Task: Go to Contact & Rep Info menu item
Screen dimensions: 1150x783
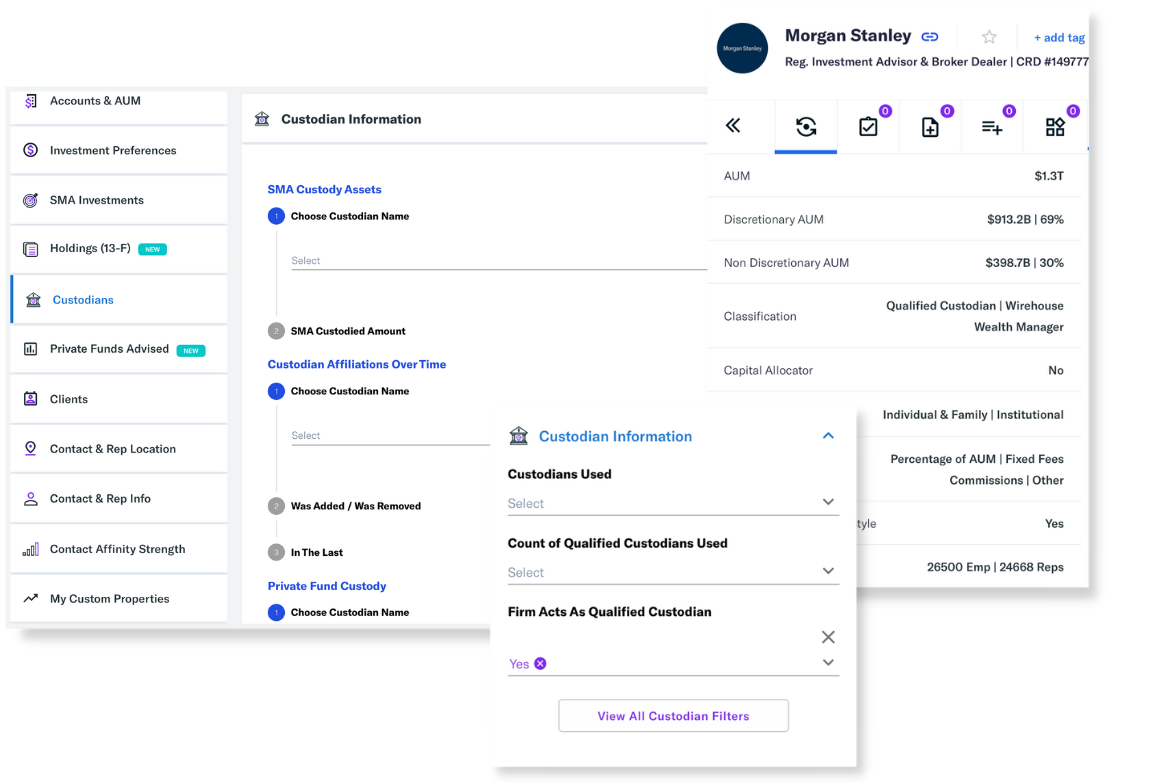Action: [x=119, y=499]
